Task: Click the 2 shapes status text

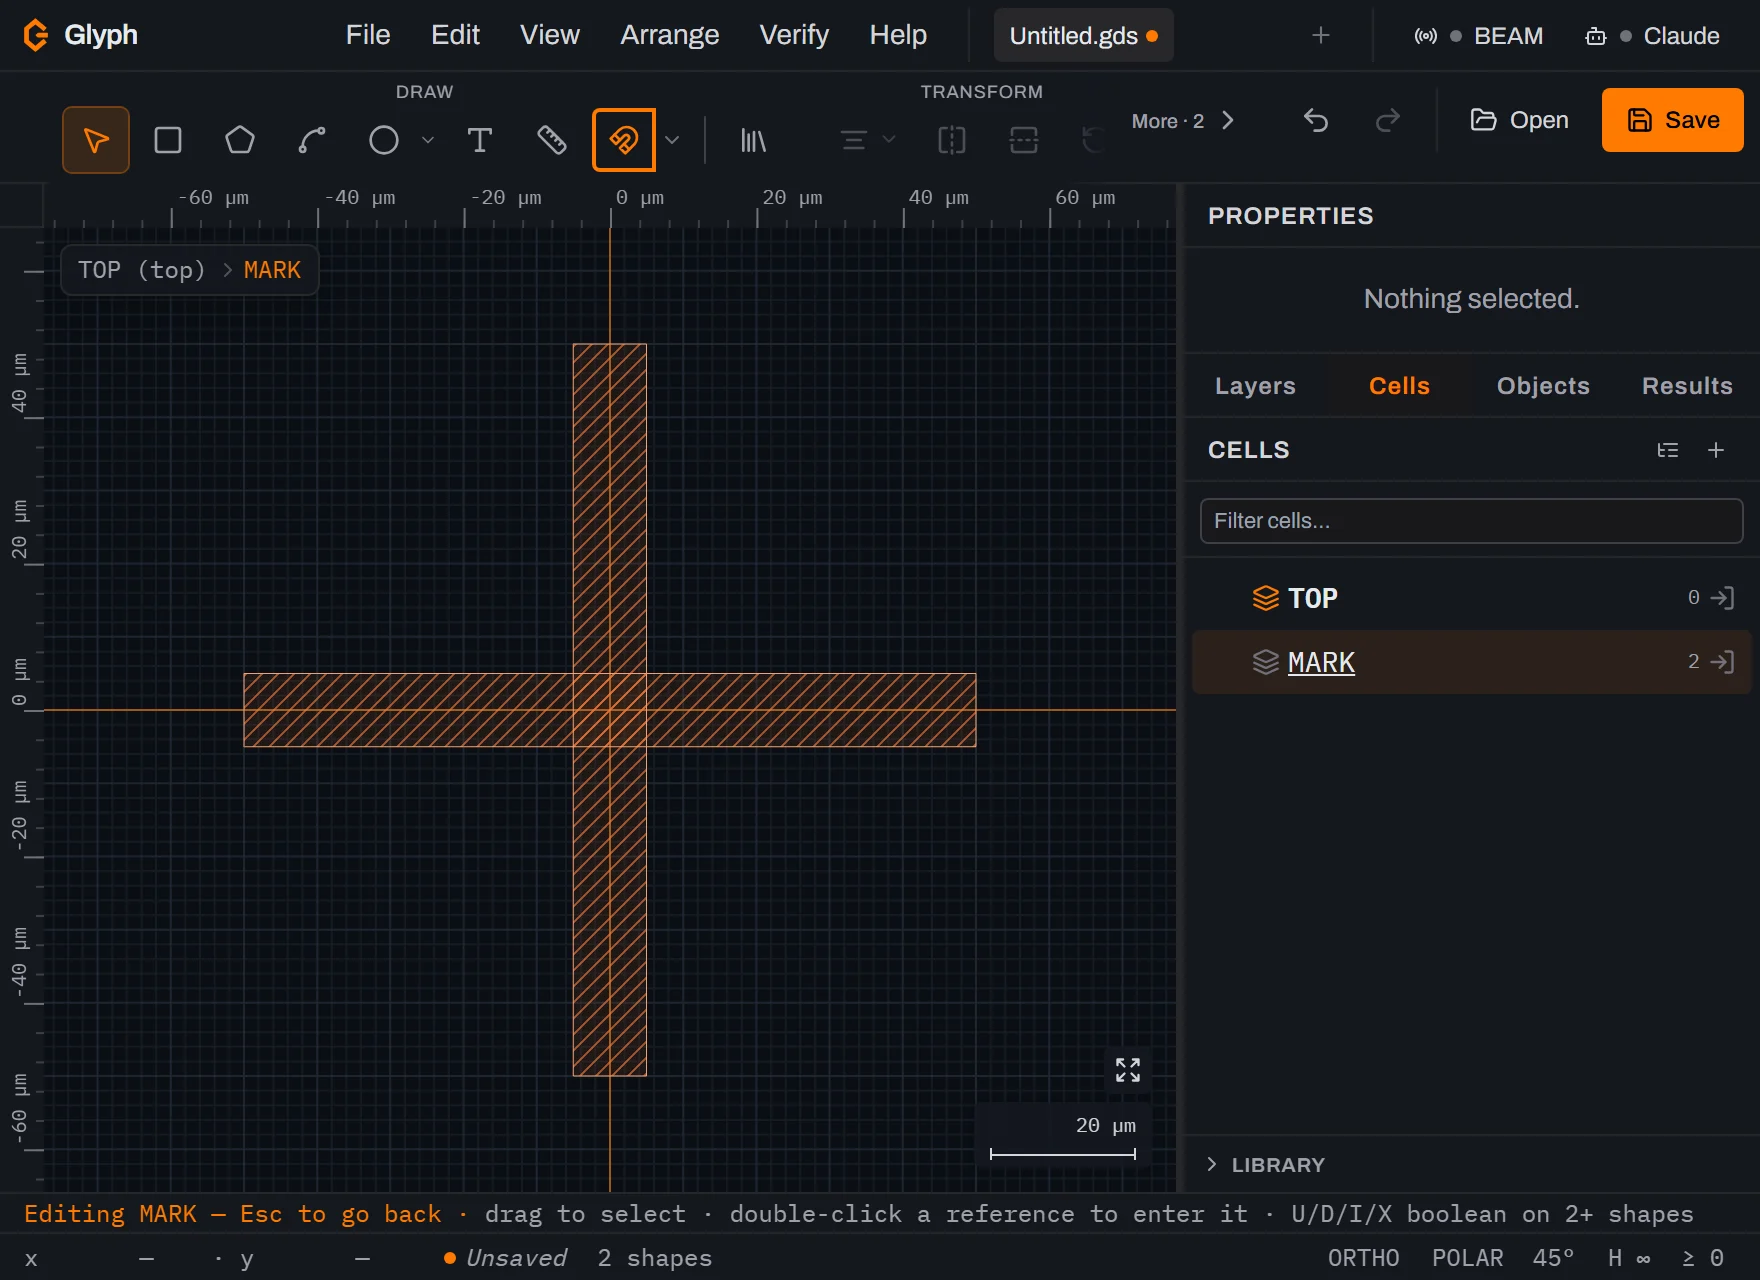Action: pyautogui.click(x=655, y=1258)
